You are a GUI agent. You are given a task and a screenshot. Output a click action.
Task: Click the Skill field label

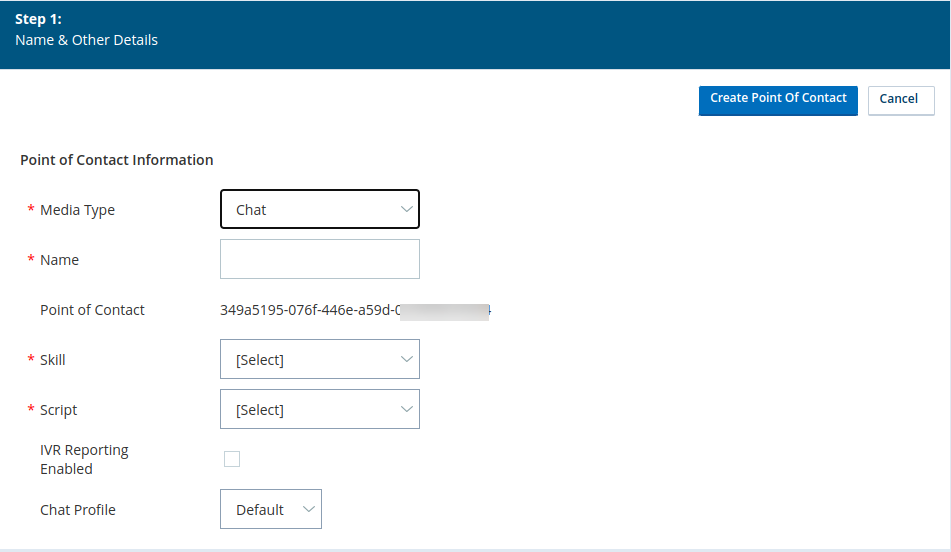pyautogui.click(x=52, y=360)
